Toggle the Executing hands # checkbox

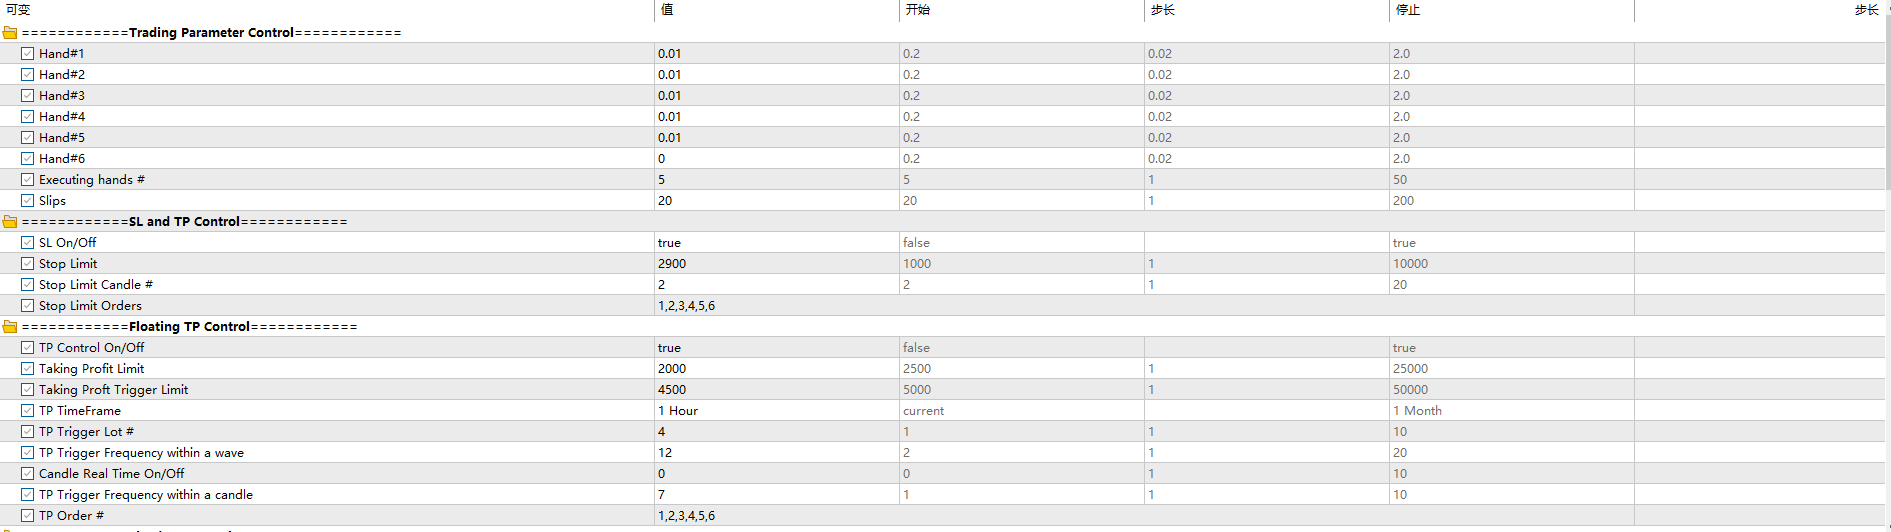28,180
